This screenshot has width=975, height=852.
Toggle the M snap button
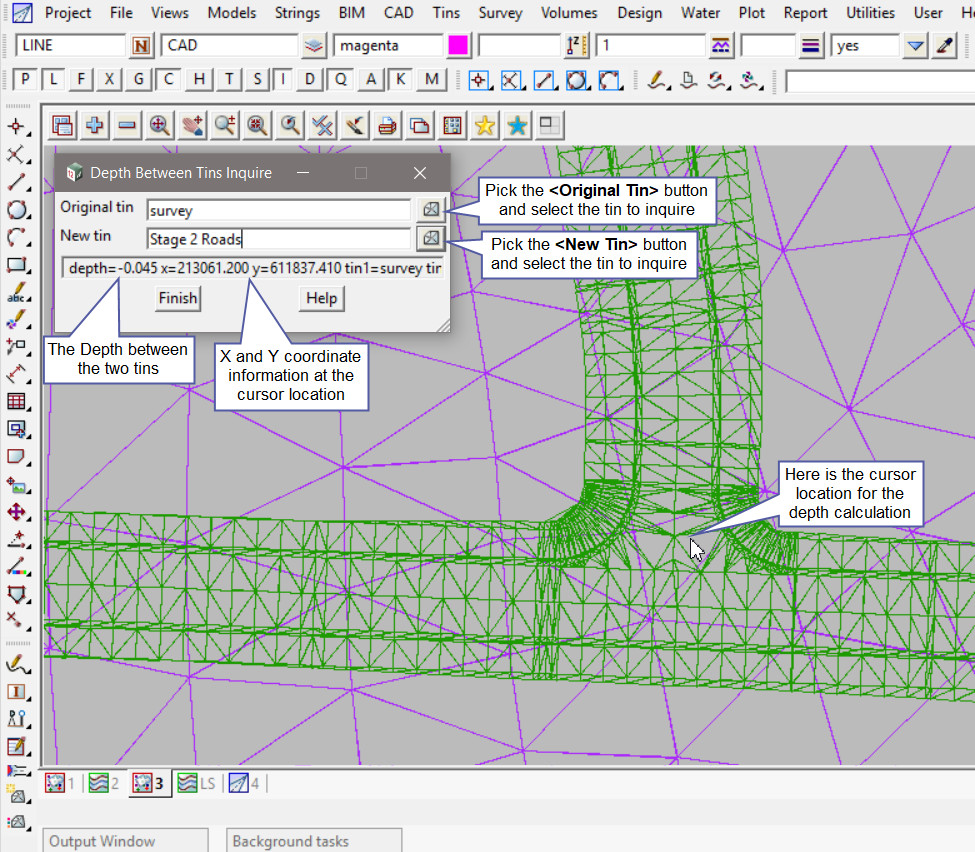click(x=431, y=80)
